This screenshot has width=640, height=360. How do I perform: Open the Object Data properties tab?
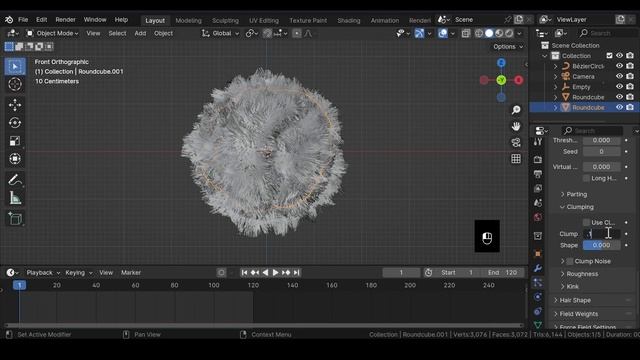coord(538,325)
